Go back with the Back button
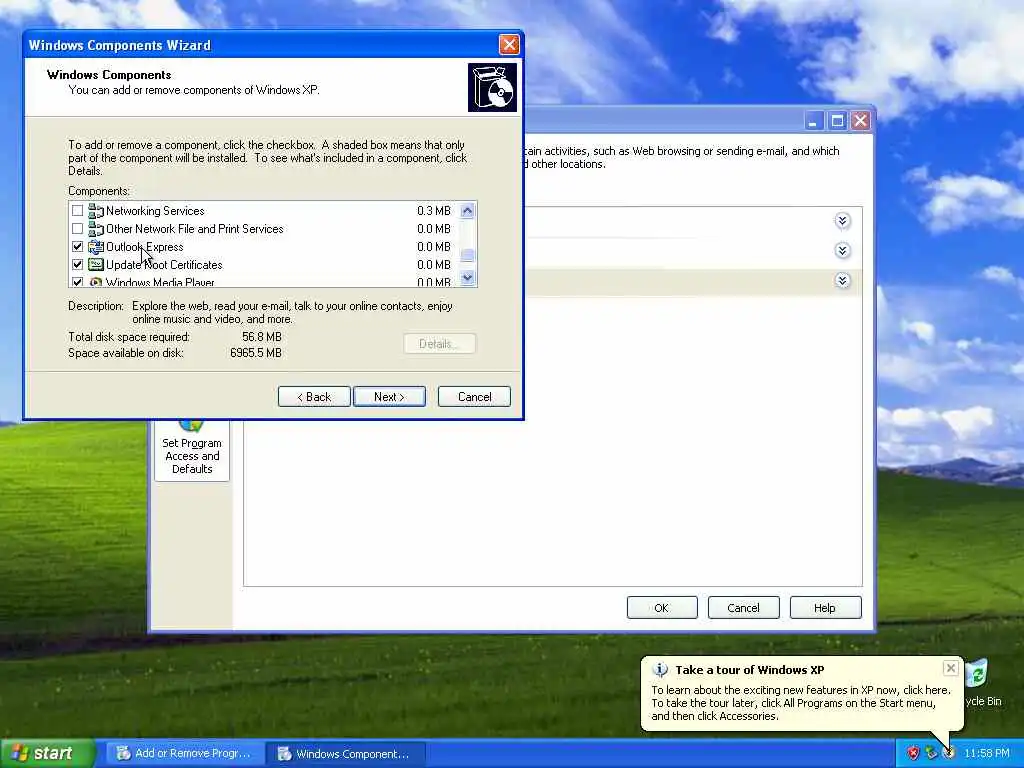Image resolution: width=1024 pixels, height=768 pixels. tap(314, 397)
